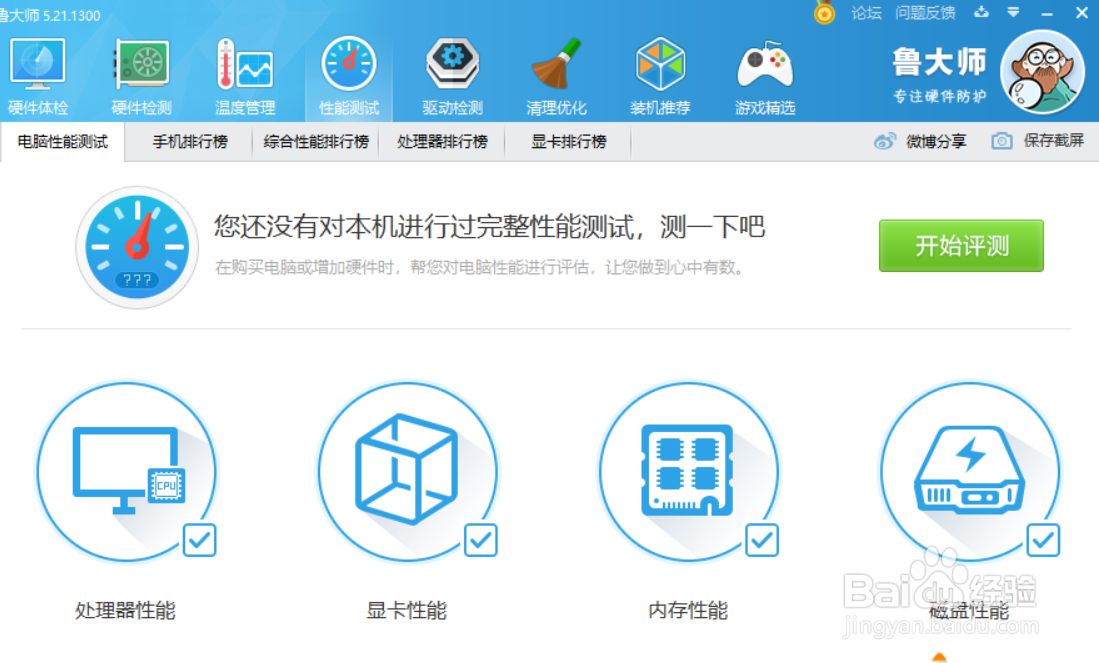Click the 显卡性能 cube icon
This screenshot has width=1099, height=663.
(x=408, y=471)
